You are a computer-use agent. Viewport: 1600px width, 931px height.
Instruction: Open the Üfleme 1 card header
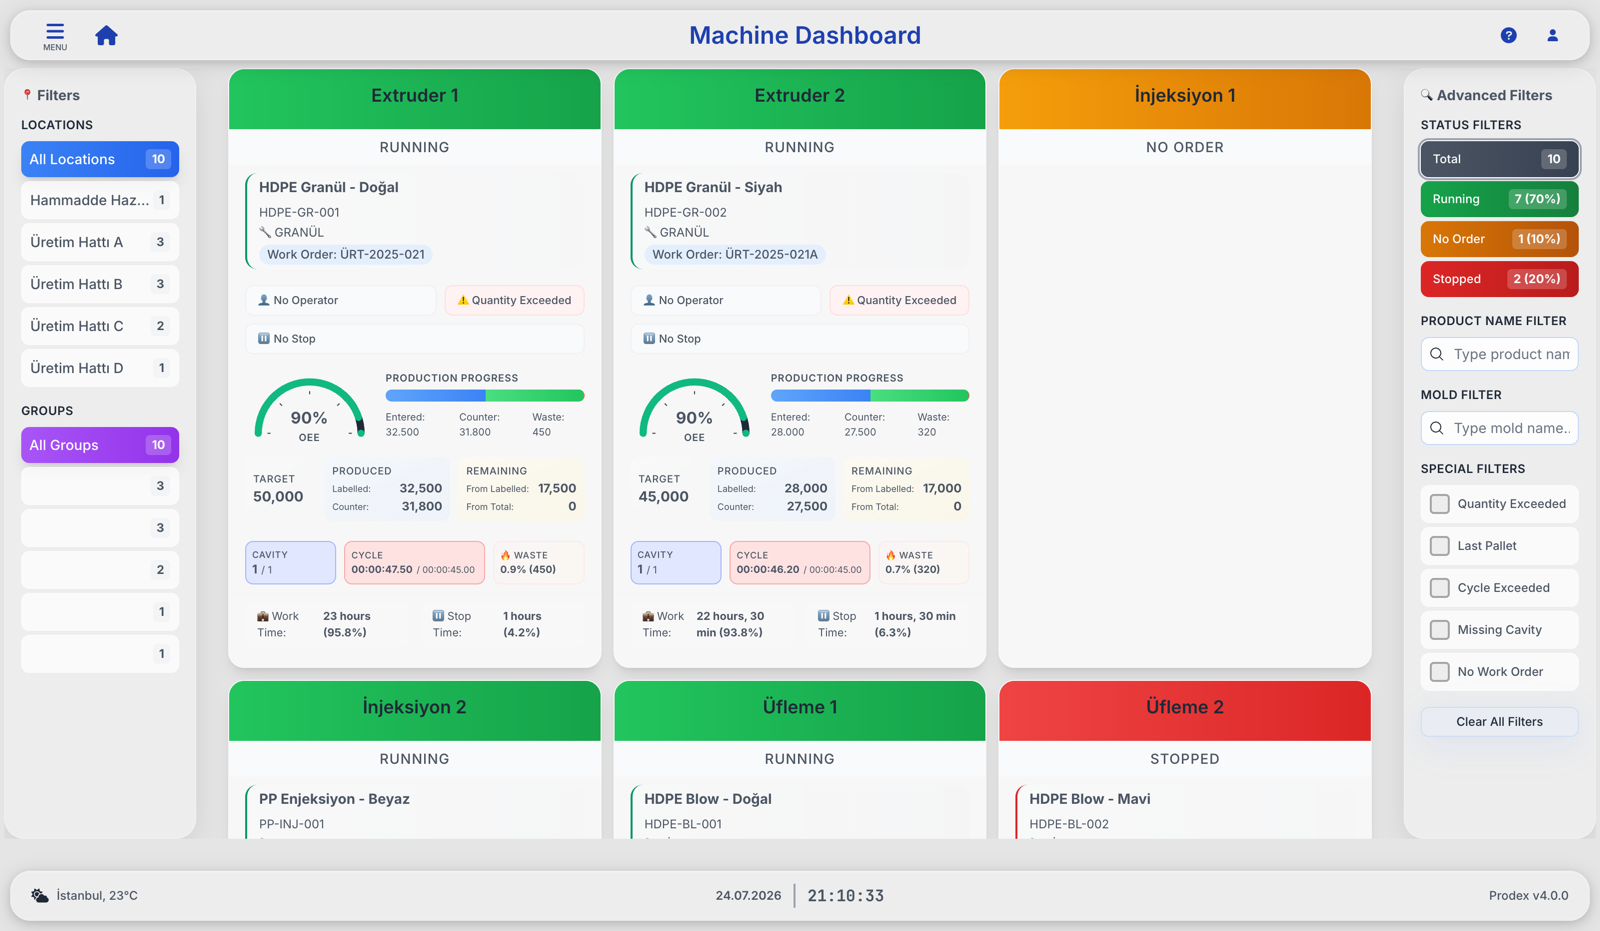pyautogui.click(x=800, y=711)
